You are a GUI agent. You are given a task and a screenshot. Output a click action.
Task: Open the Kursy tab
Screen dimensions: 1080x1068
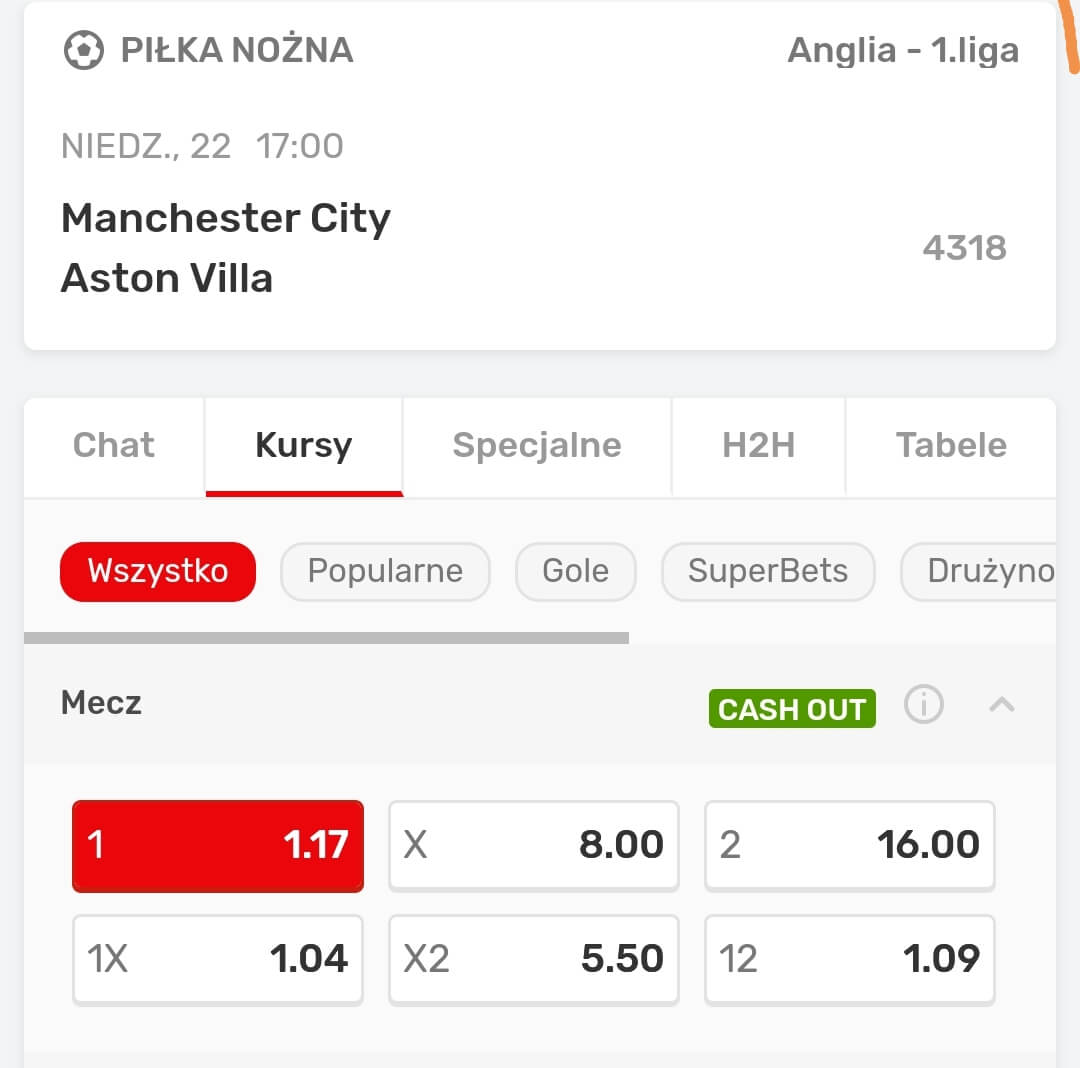[304, 446]
